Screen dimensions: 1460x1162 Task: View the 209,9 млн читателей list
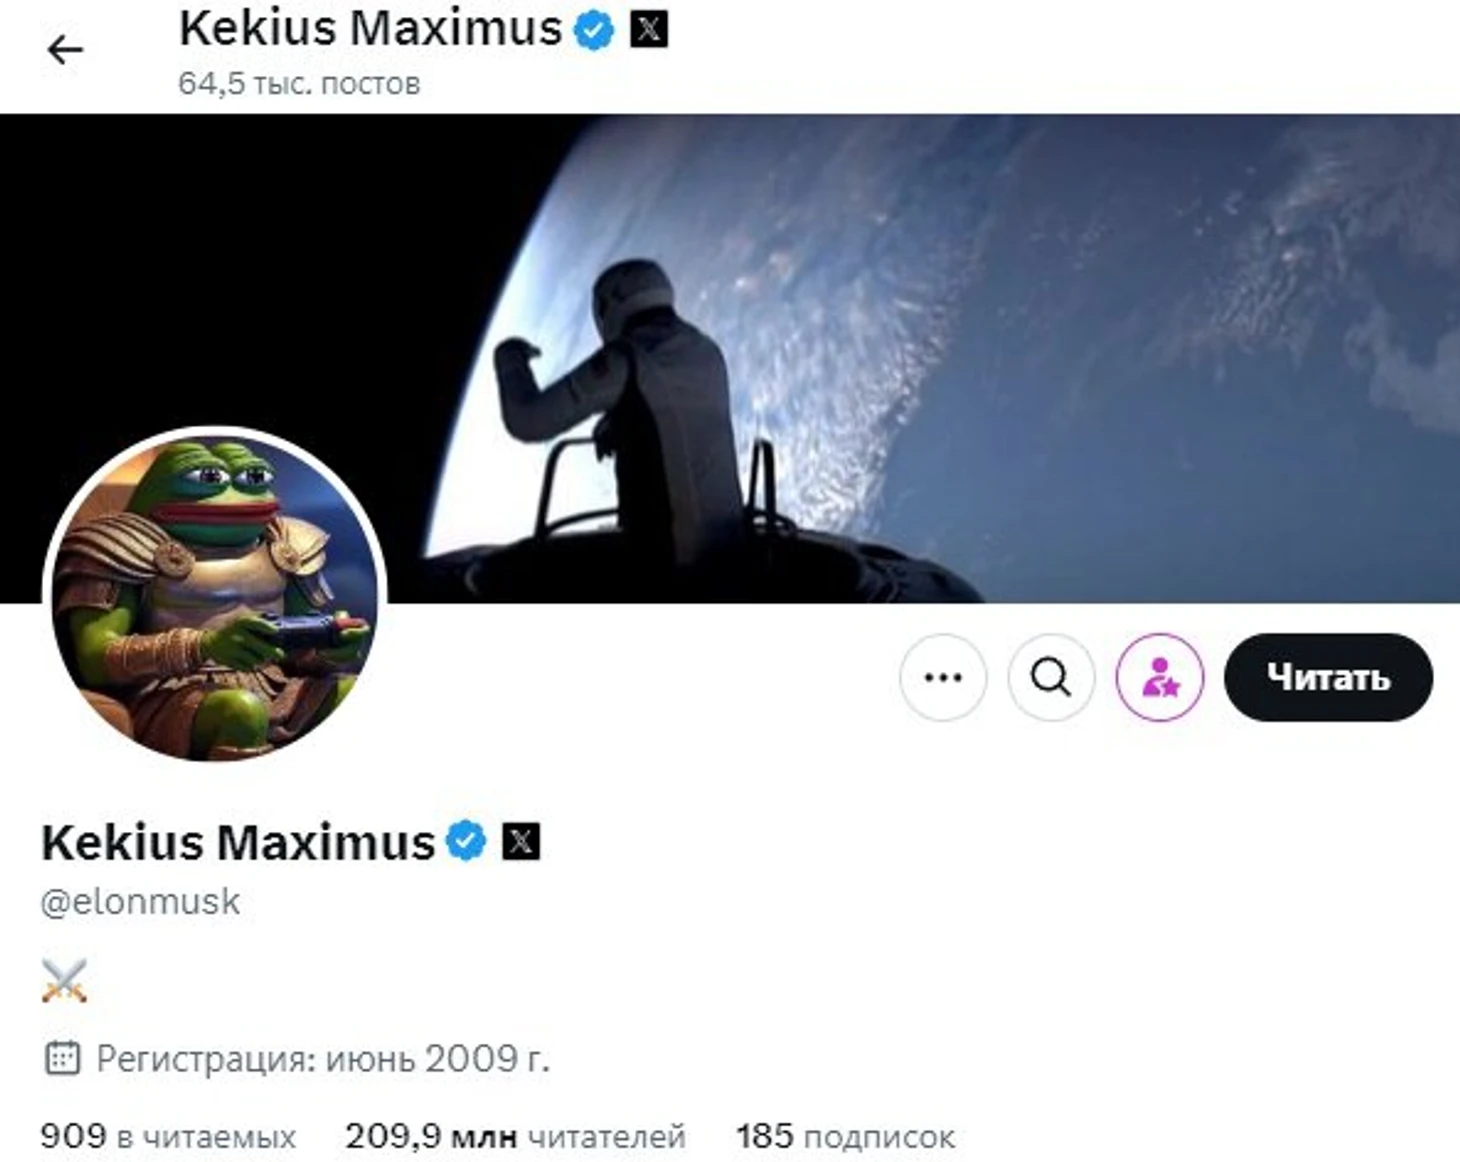pyautogui.click(x=515, y=1137)
